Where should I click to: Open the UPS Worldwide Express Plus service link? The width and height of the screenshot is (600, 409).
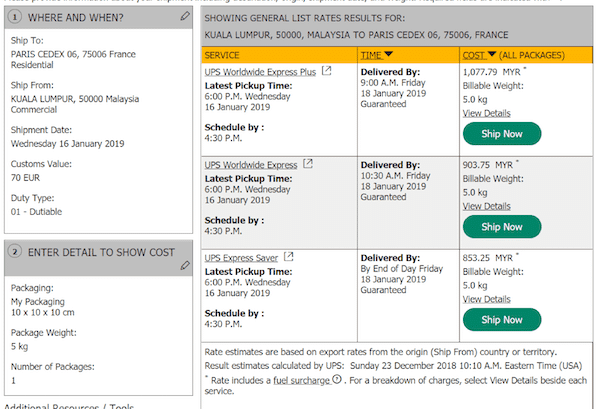coord(260,72)
